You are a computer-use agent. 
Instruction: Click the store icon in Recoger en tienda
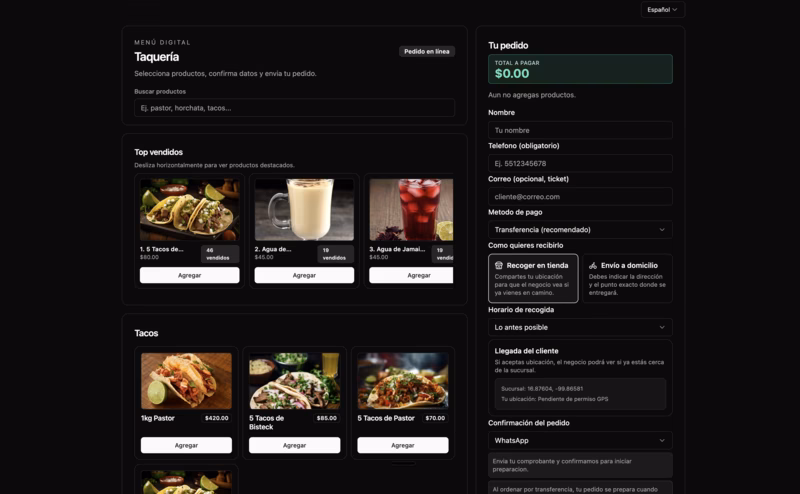point(498,265)
